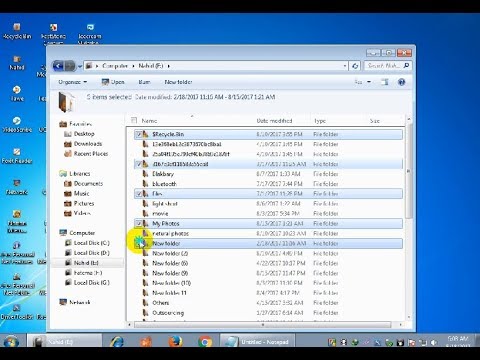
Task: Refresh the Nahid (E:) folder view
Action: tap(355, 66)
